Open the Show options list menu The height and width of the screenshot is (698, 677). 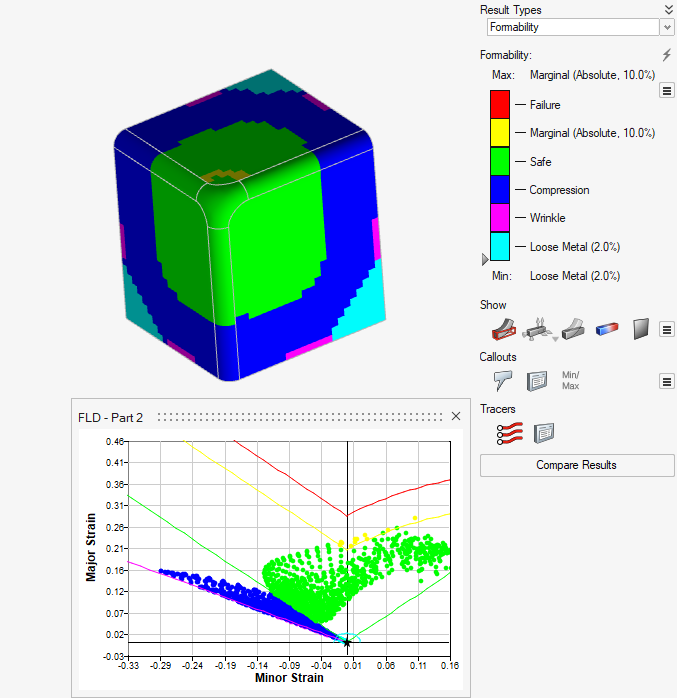click(x=666, y=330)
